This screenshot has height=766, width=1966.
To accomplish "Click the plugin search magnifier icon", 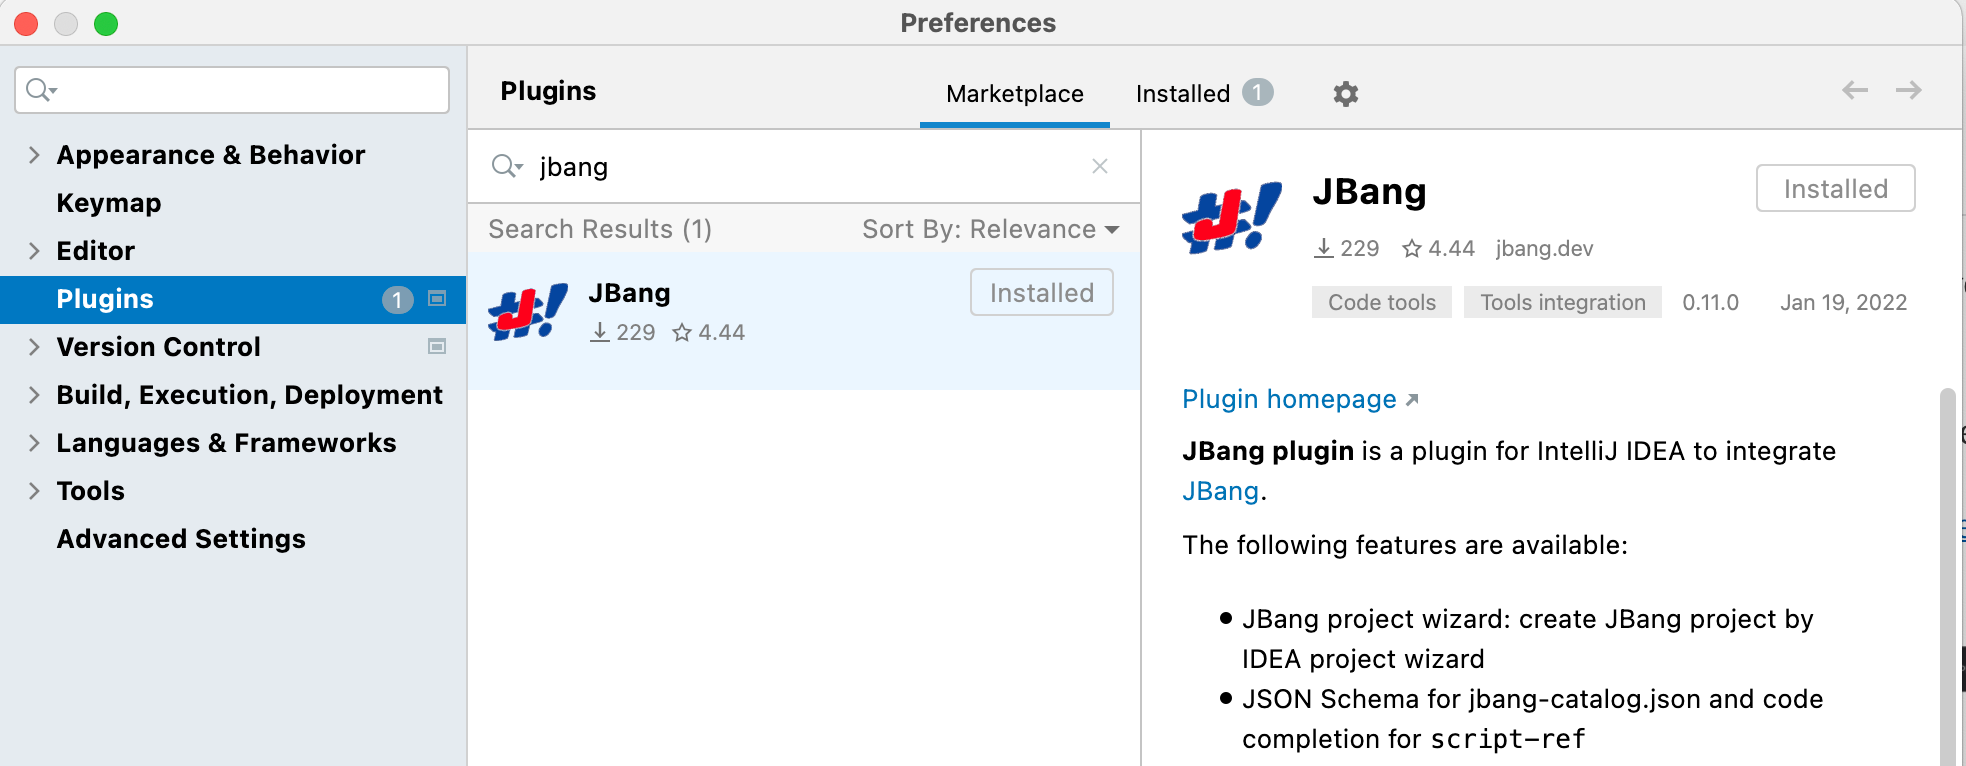I will tap(506, 166).
